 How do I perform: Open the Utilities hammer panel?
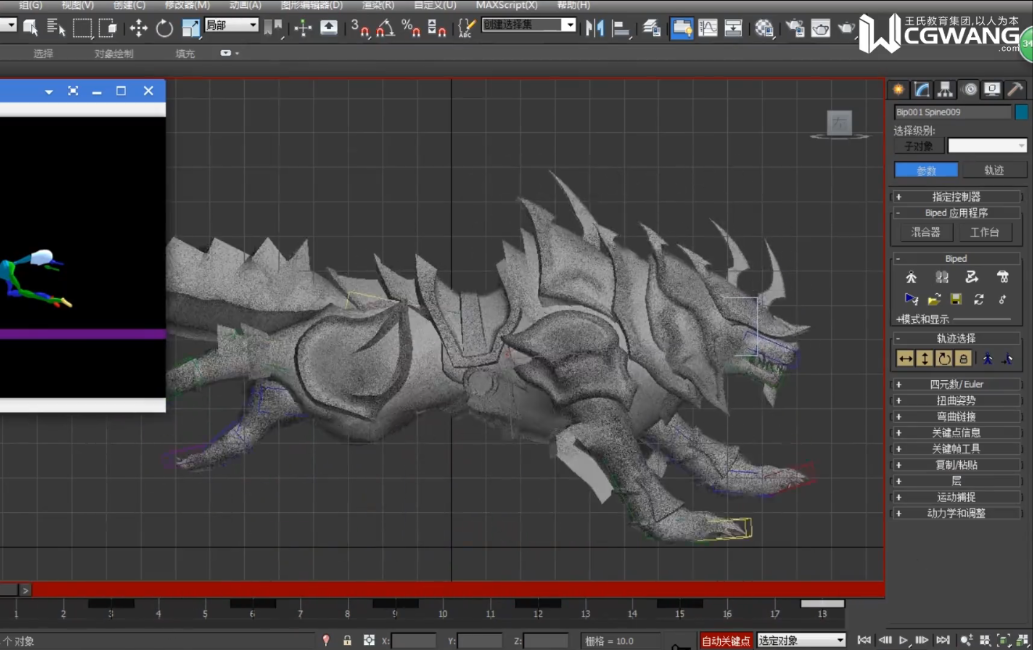1015,90
